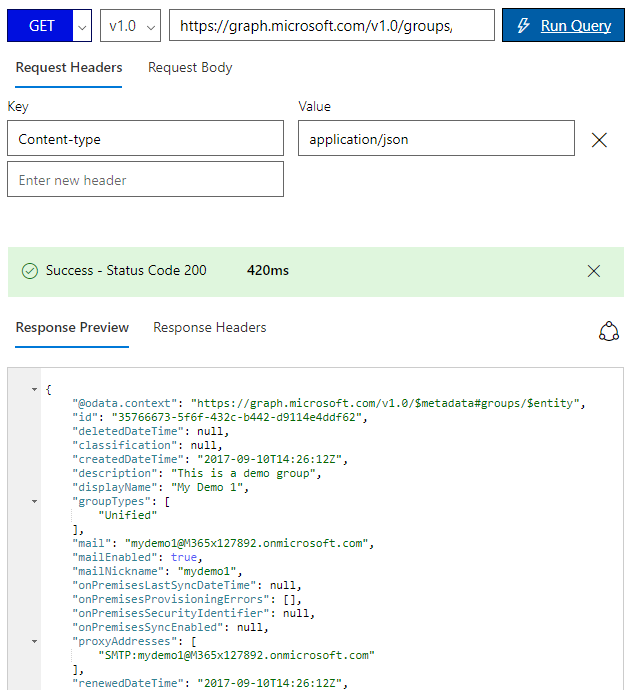The image size is (628, 690).
Task: Switch to the Request Headers tab
Action: coord(69,68)
